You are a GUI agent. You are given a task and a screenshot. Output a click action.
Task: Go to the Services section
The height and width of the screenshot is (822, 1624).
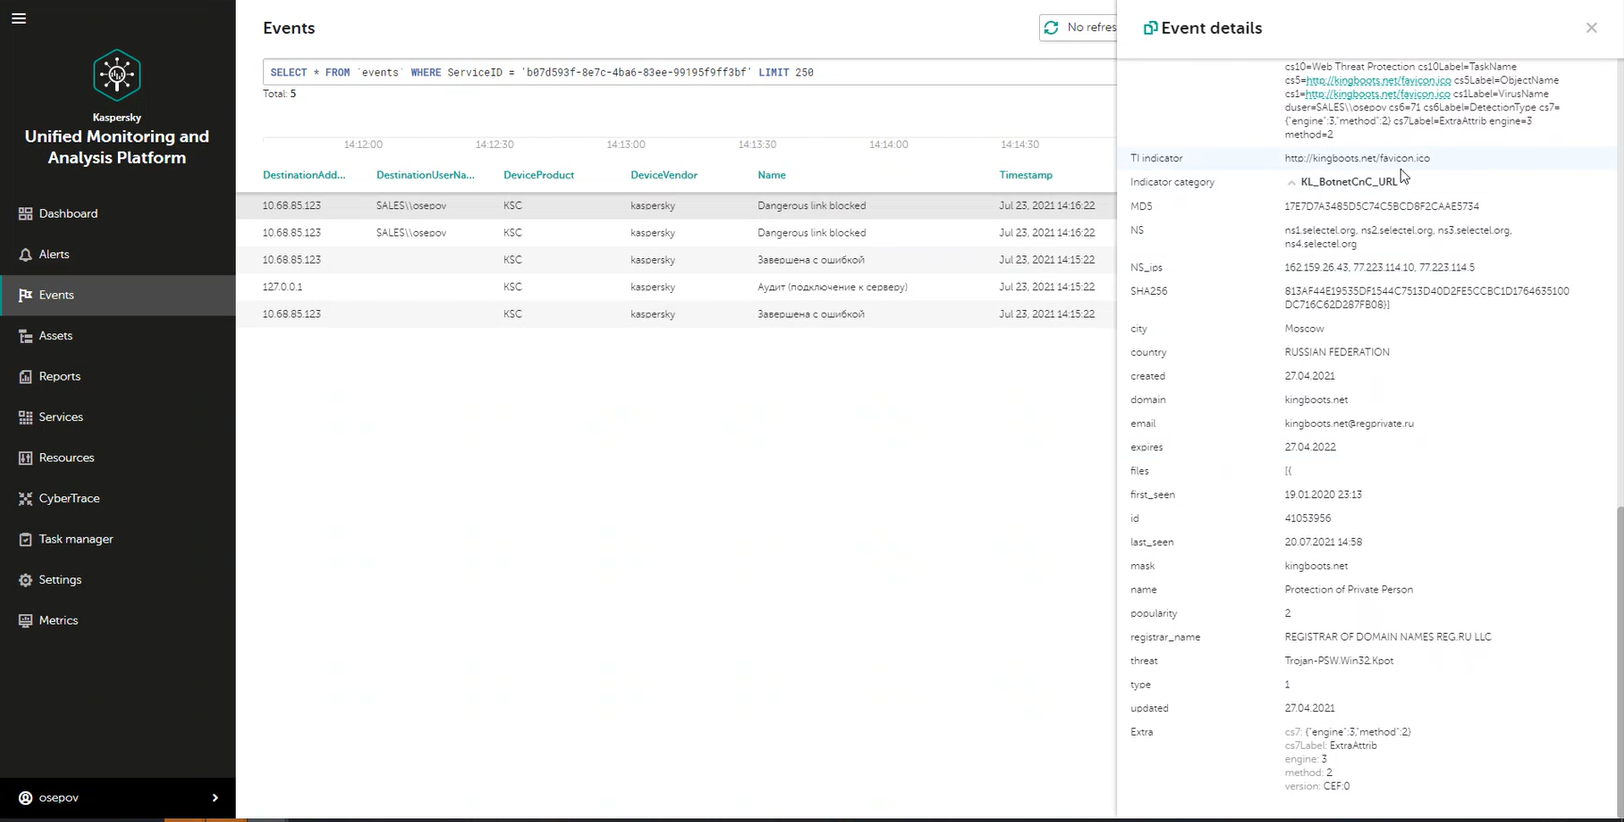pyautogui.click(x=60, y=417)
